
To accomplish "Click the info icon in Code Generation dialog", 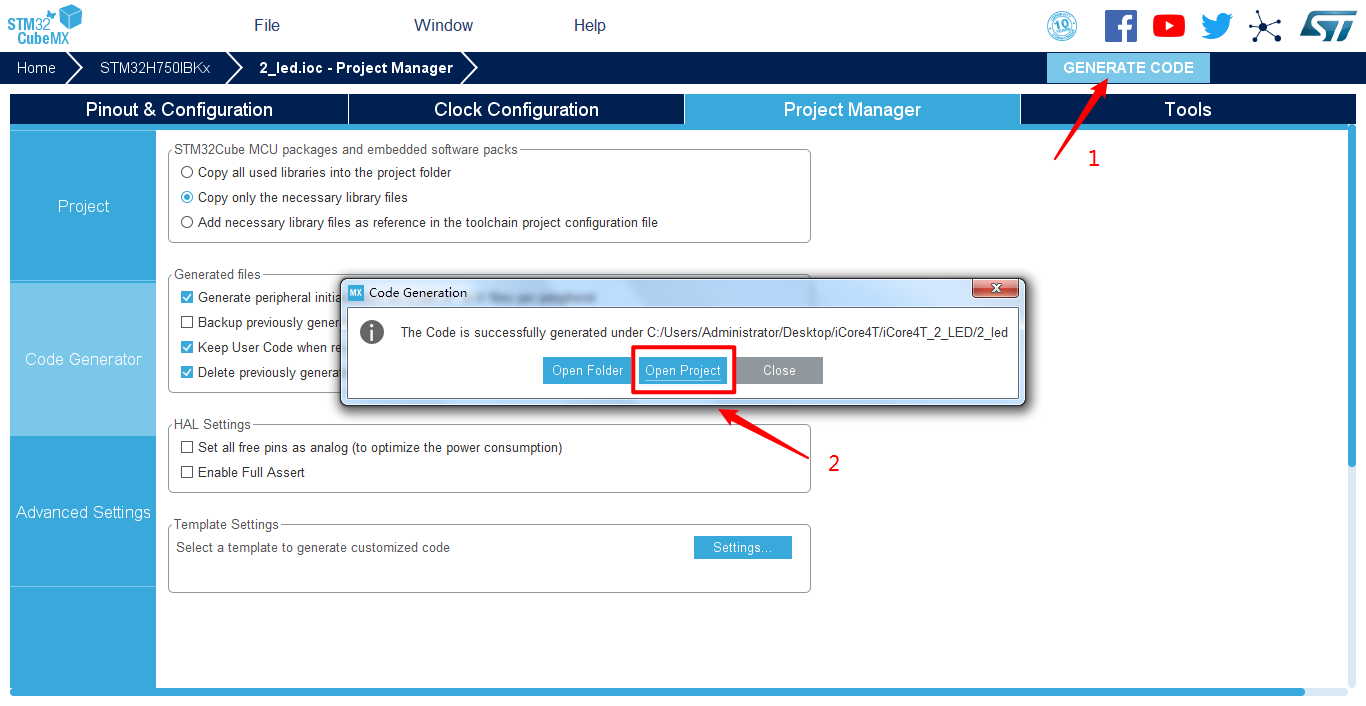I will tap(372, 332).
